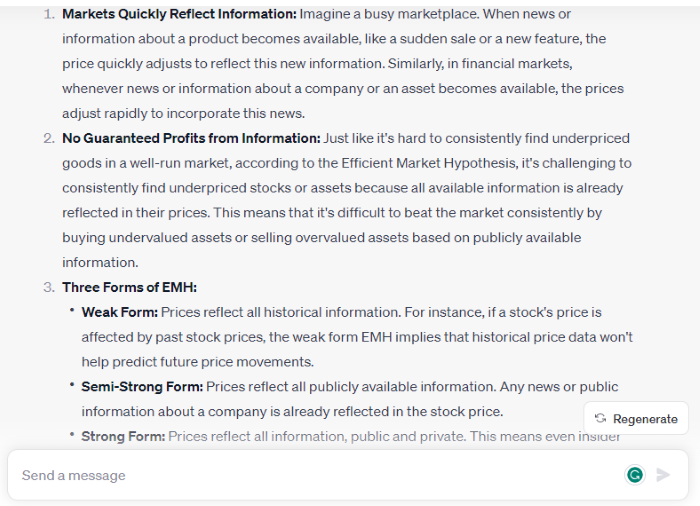Click the bullet before Weak Form
This screenshot has width=700, height=506.
(72, 310)
